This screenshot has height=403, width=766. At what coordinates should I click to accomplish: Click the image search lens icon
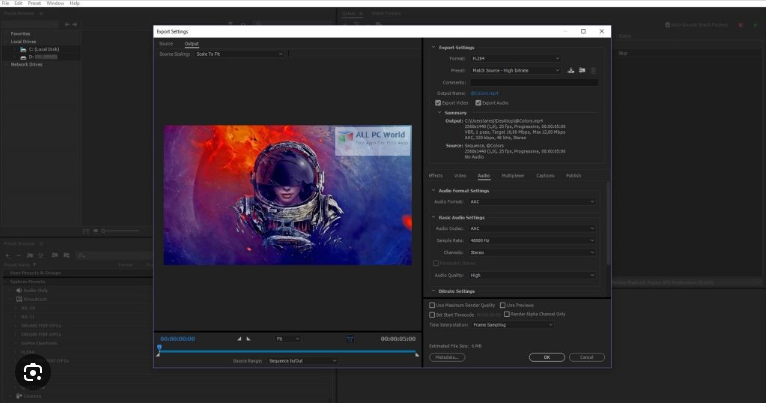point(33,372)
